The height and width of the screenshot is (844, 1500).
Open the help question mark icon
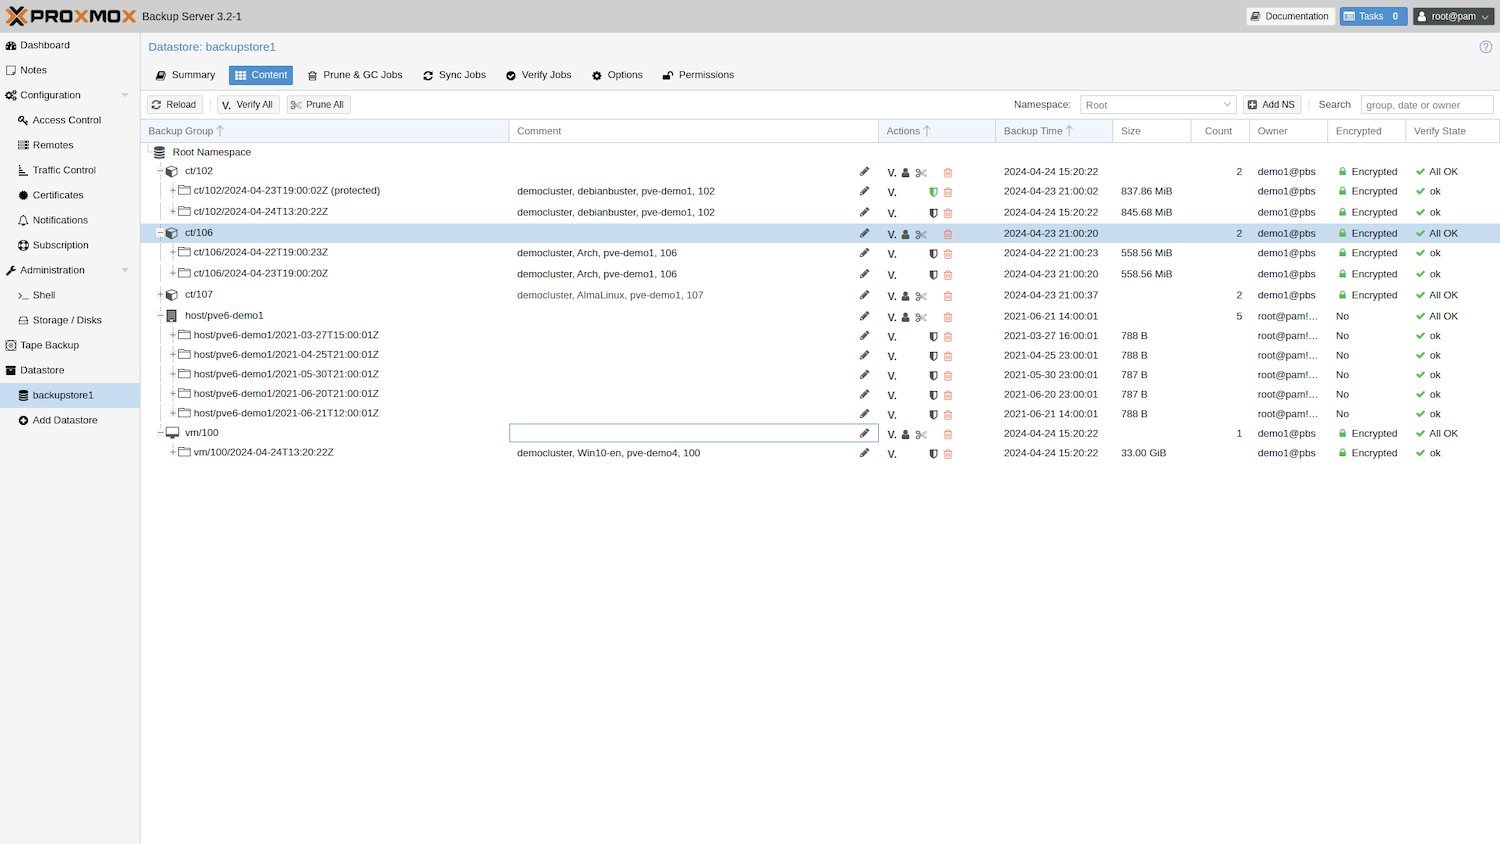(x=1486, y=46)
